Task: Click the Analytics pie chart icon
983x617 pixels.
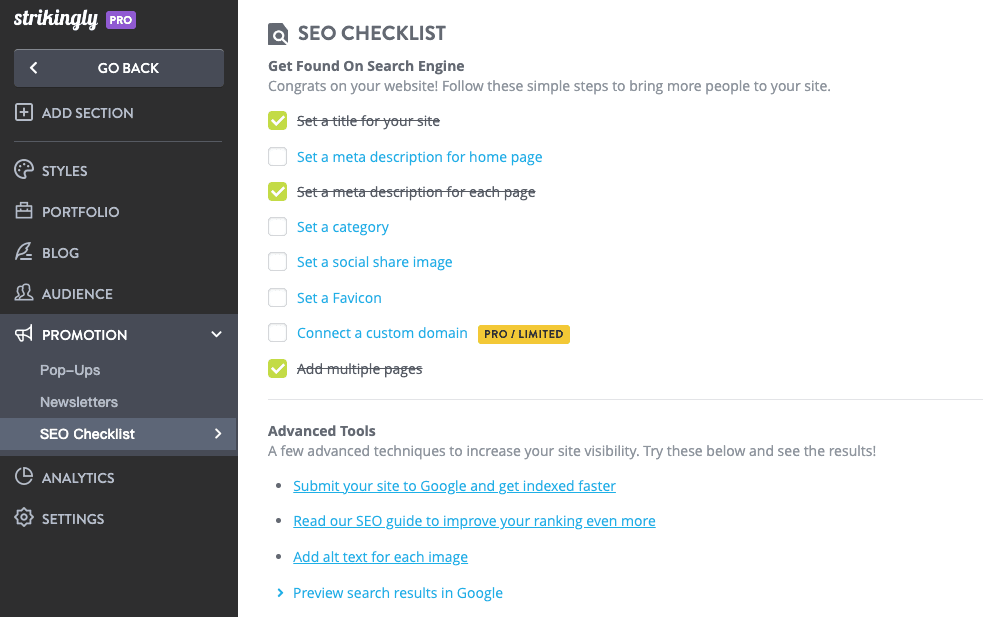Action: (24, 477)
